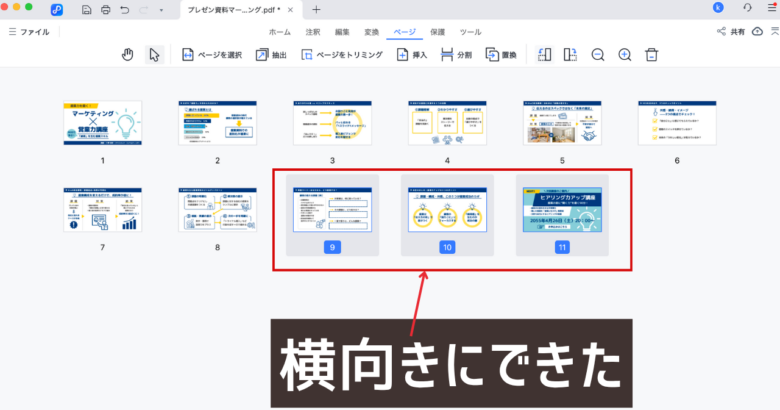This screenshot has width=780, height=410.
Task: Rotate pages left using rotate icon
Action: click(x=544, y=55)
